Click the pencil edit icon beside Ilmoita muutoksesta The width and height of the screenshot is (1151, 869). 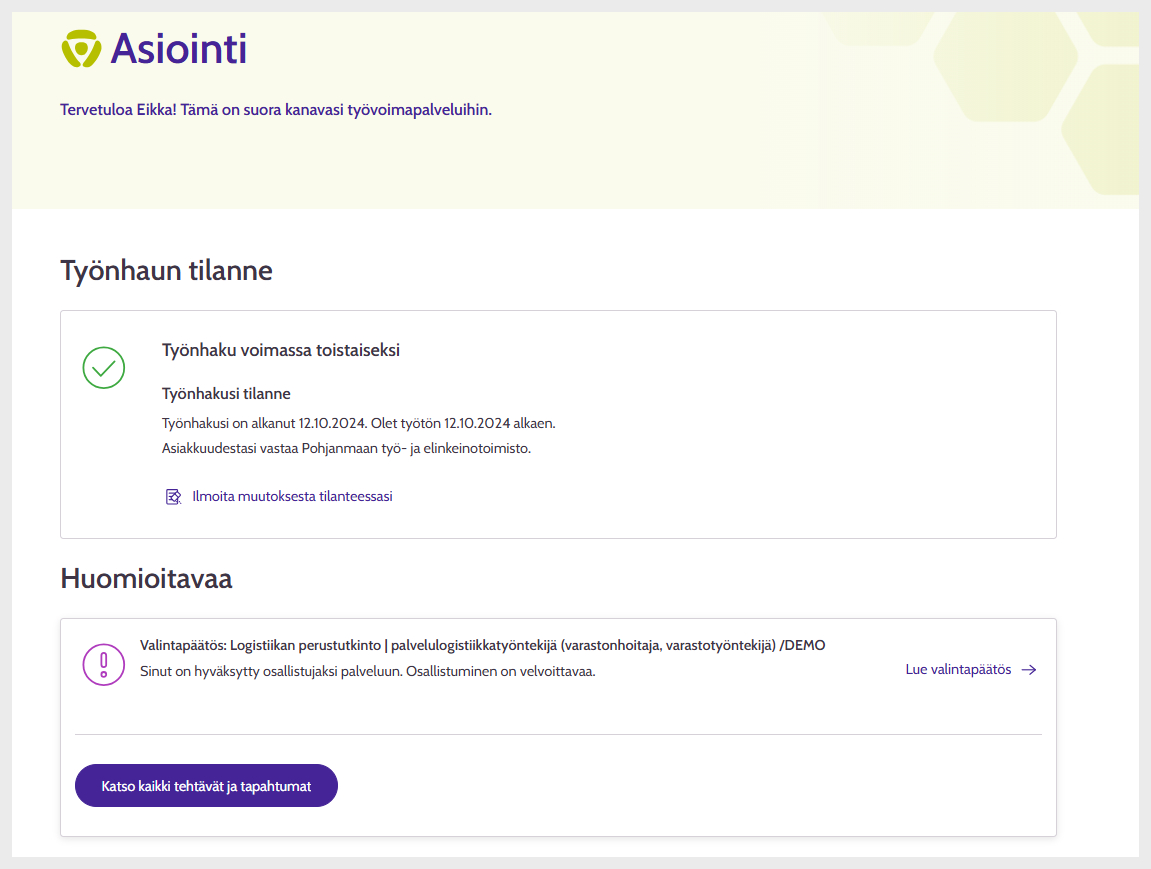(x=173, y=496)
